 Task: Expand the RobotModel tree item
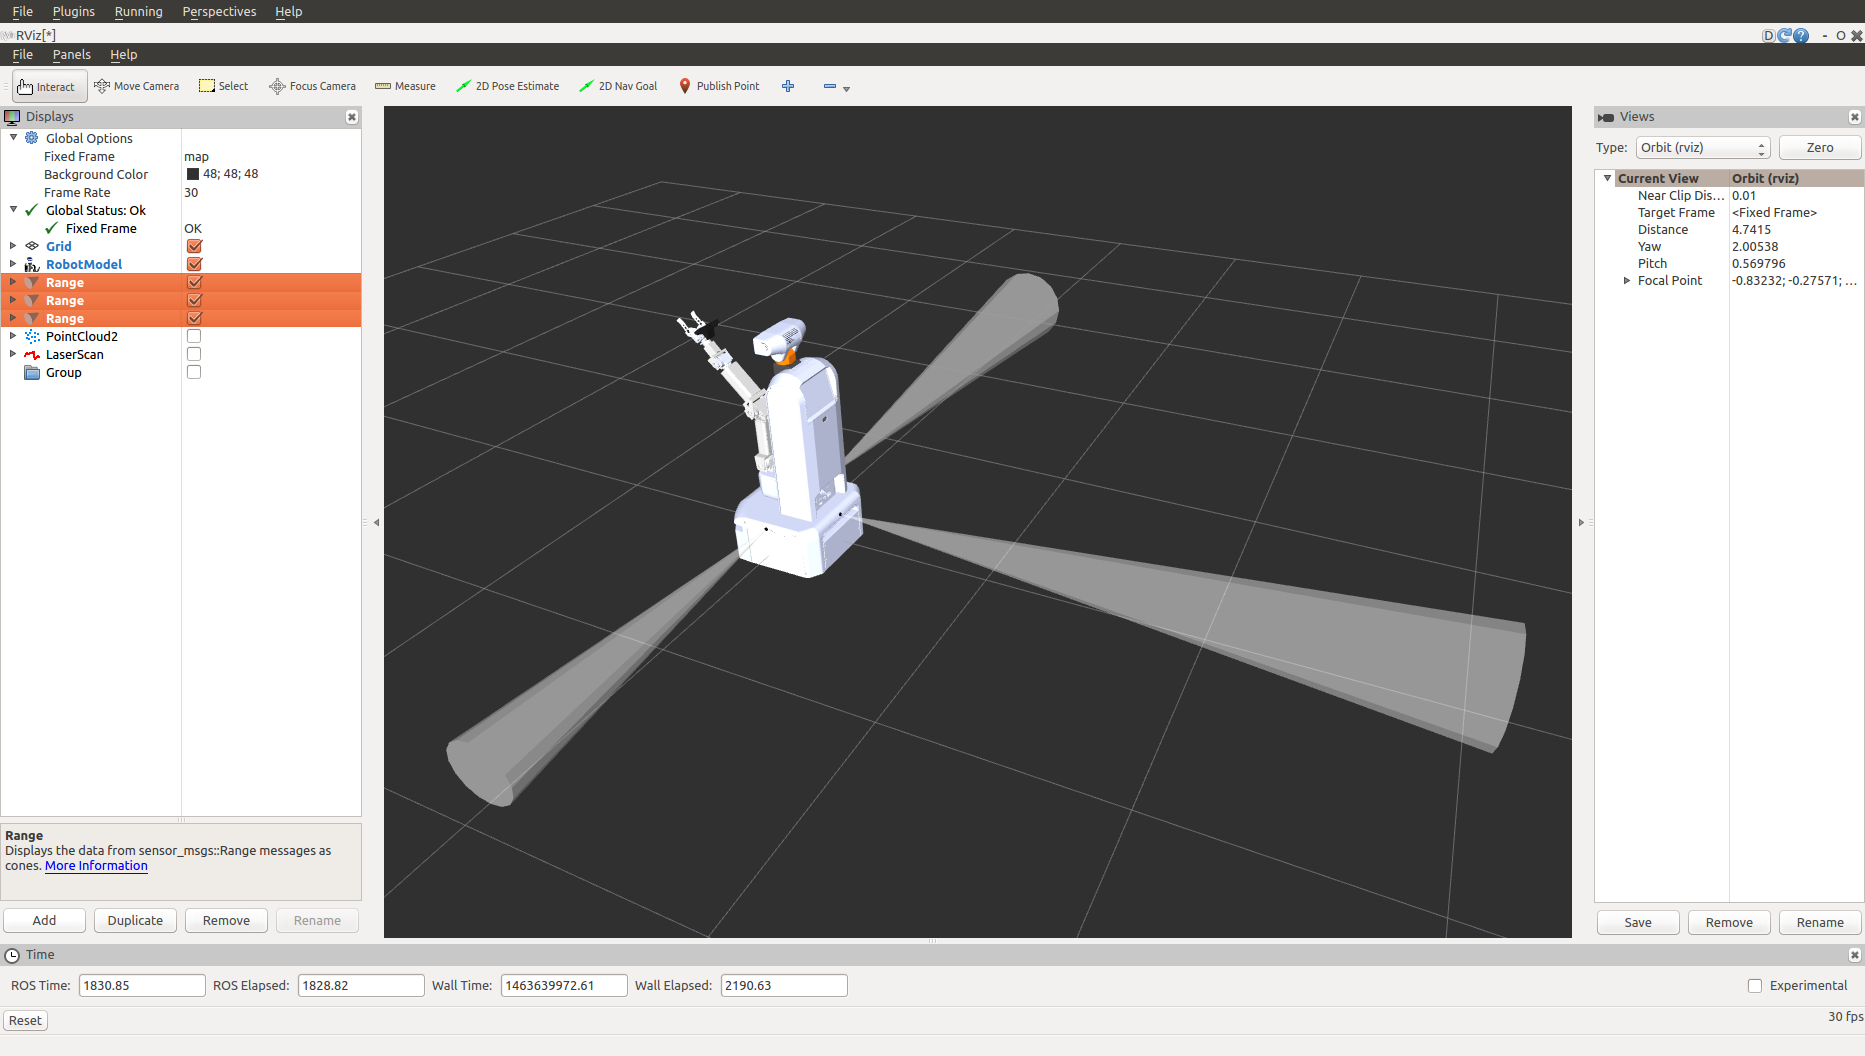[13, 265]
